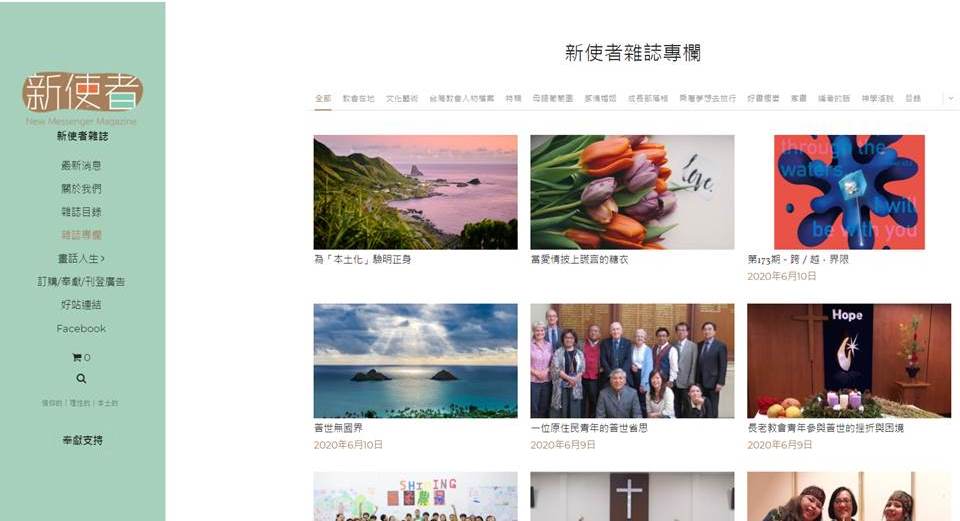Expand the category tabs overflow chevron
Viewport: 960px width, 521px height.
(951, 98)
